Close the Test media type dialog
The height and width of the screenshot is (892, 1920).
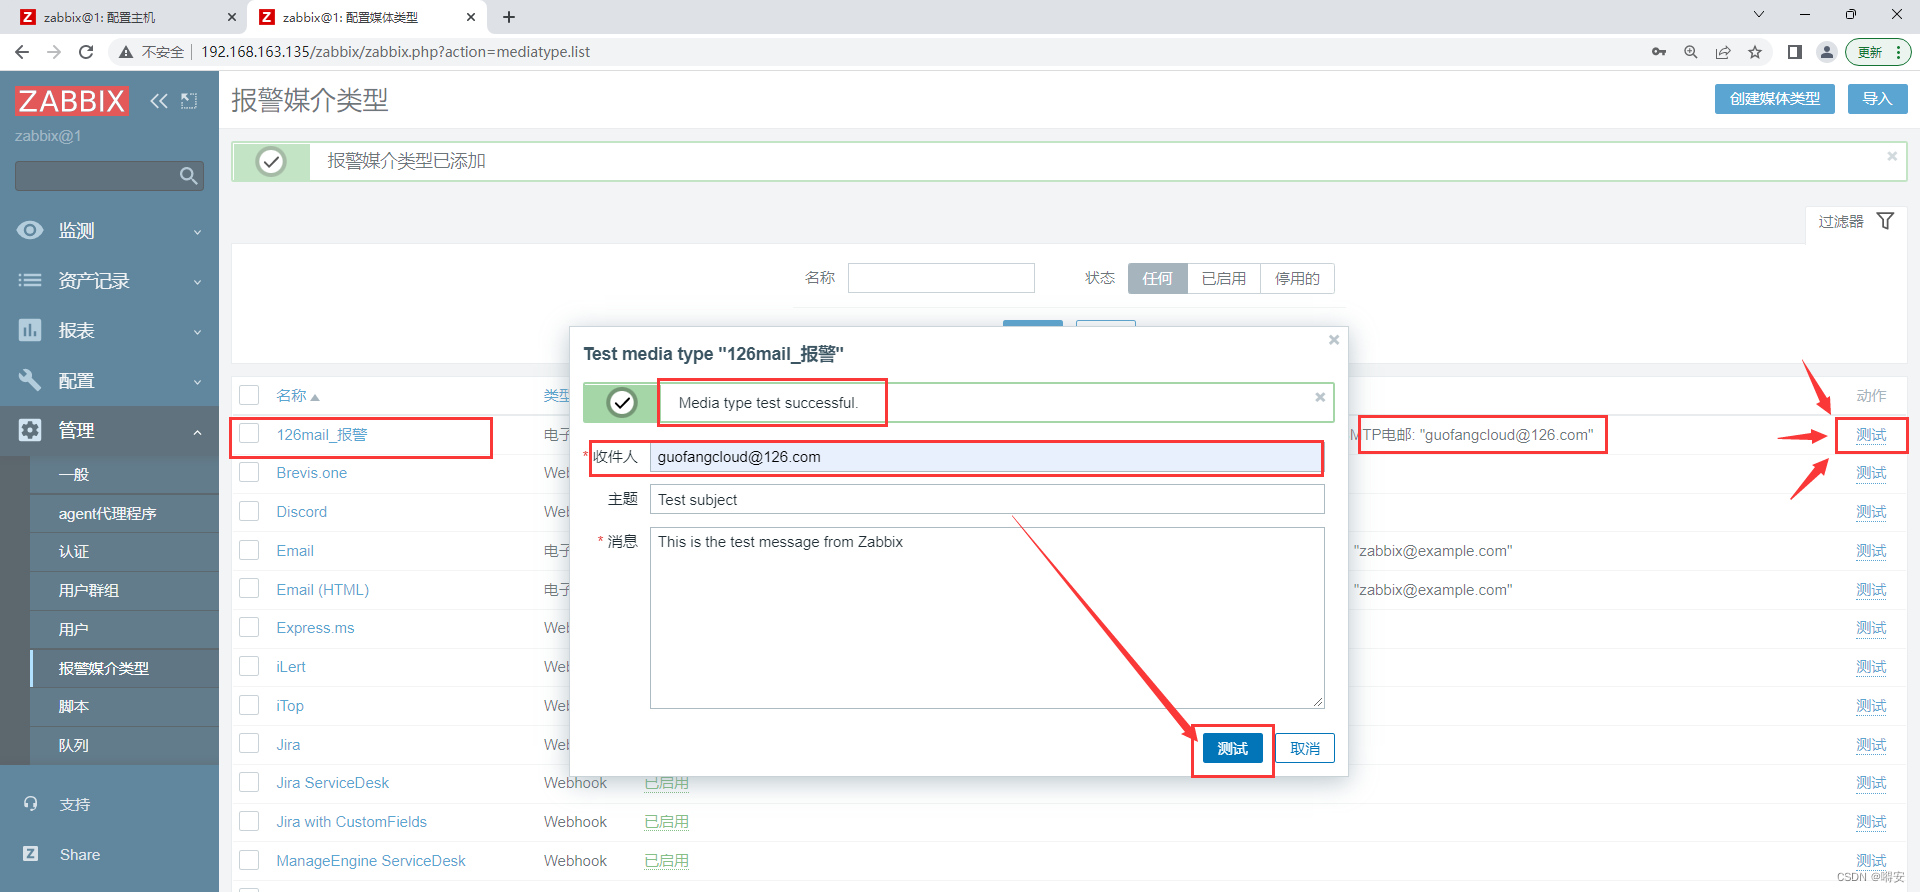point(1333,340)
